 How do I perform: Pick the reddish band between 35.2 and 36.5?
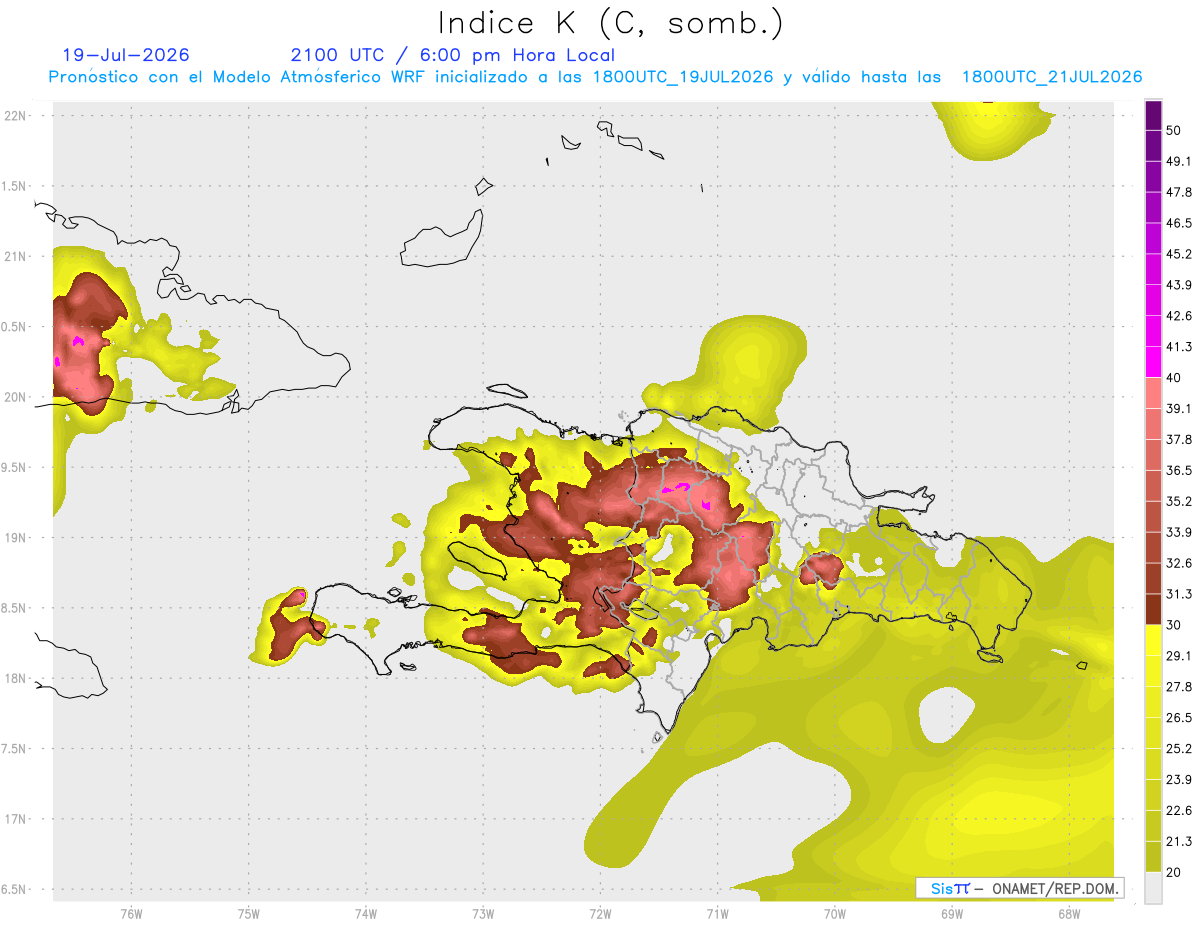(x=1154, y=486)
